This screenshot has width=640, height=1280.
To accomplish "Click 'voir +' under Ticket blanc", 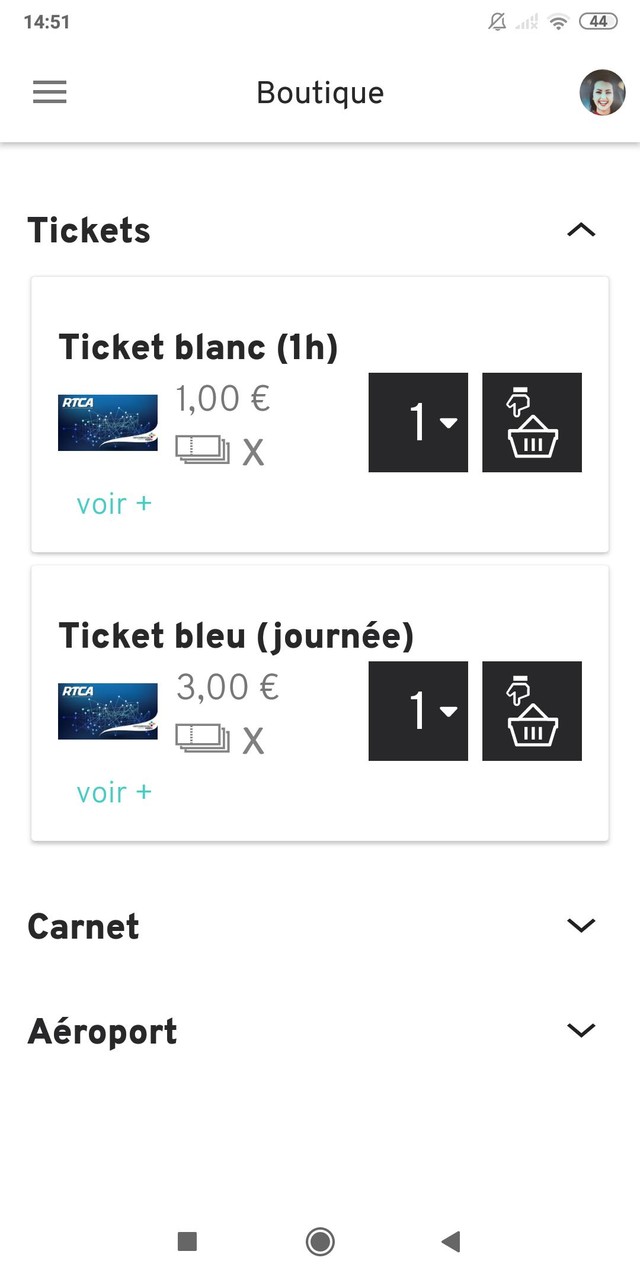I will (x=114, y=504).
